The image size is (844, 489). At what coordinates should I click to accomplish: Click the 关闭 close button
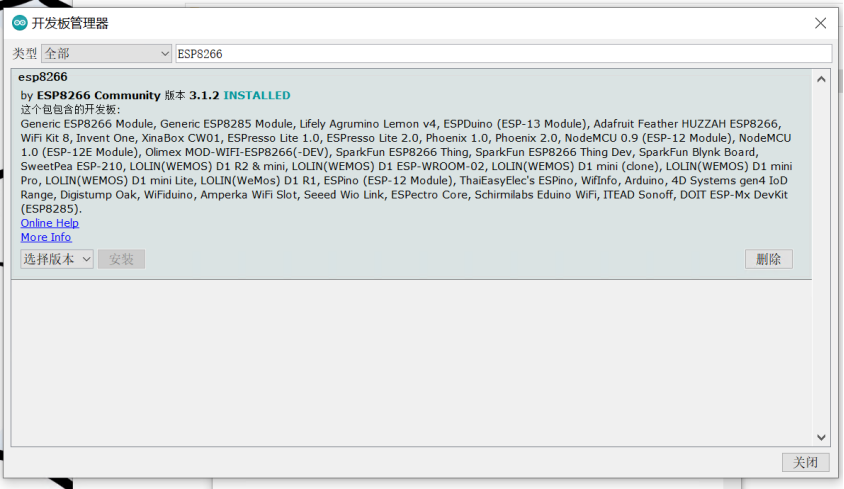pos(805,462)
